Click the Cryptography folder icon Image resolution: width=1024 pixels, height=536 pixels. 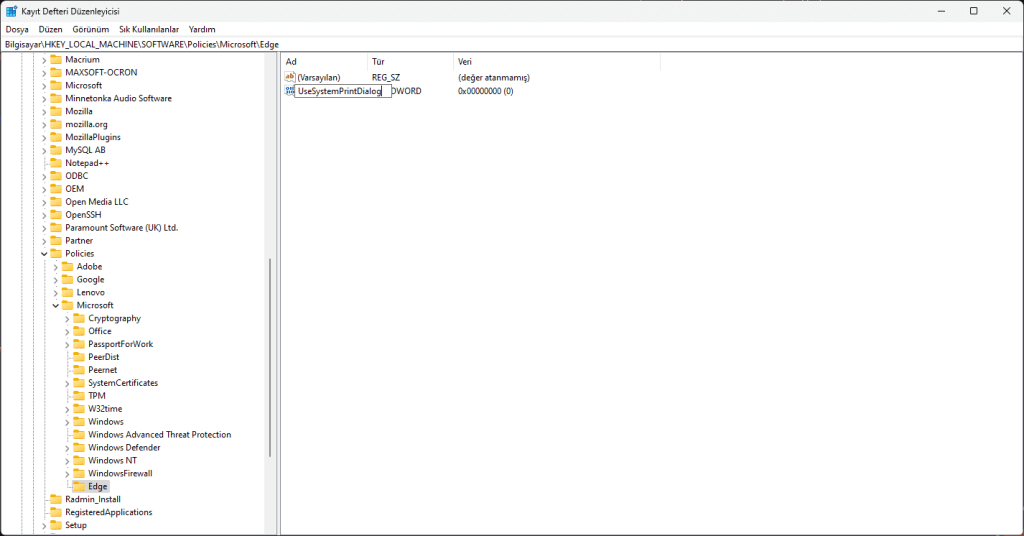tap(79, 318)
